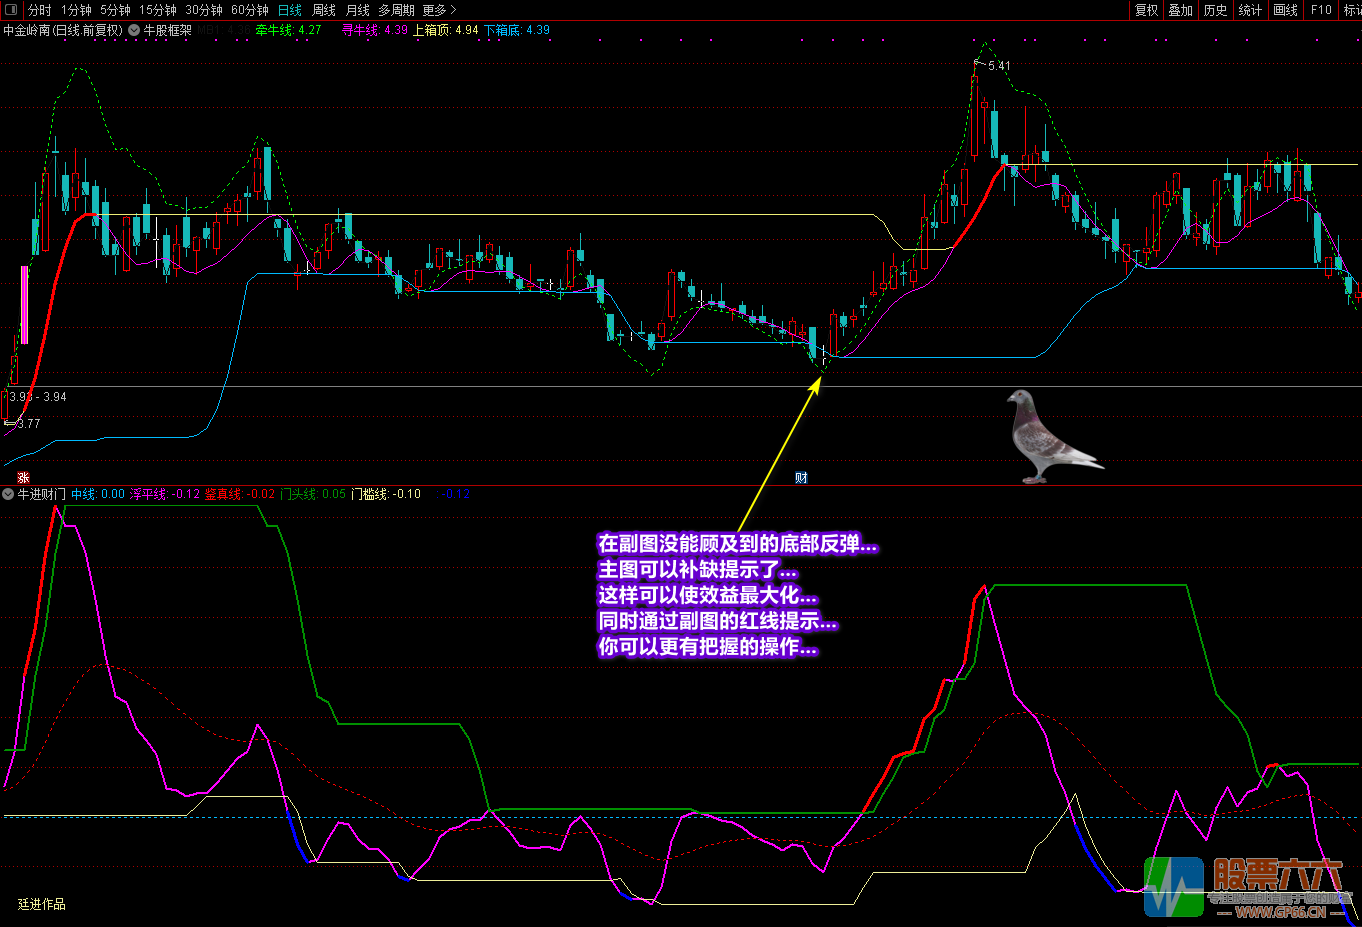Click the 门头线: 0.05 value label

pos(313,494)
